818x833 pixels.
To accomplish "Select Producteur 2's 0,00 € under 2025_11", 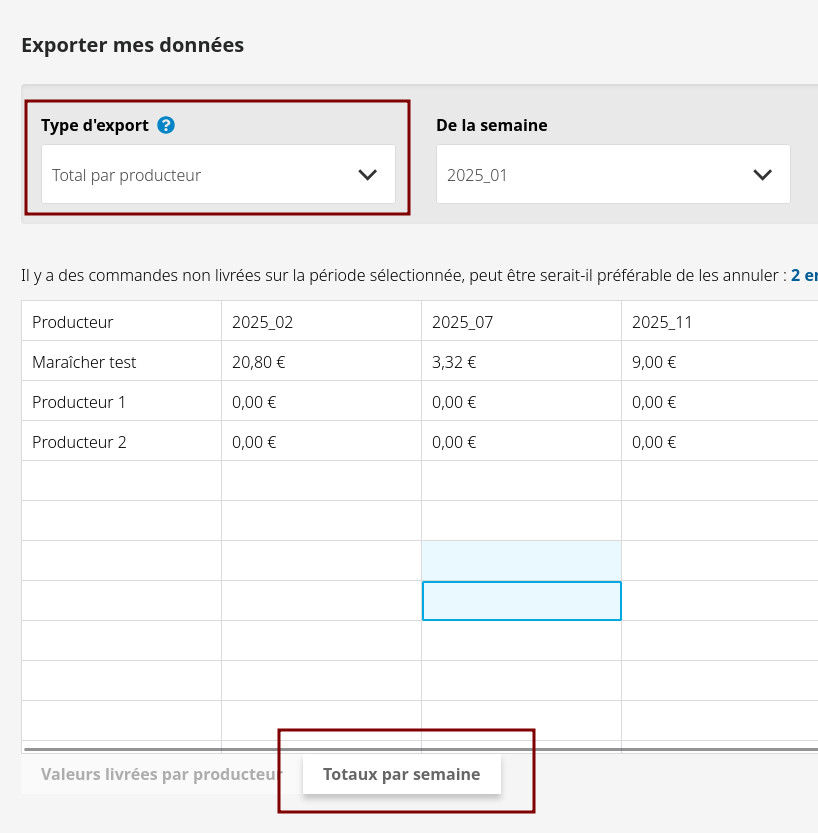I will pos(719,442).
